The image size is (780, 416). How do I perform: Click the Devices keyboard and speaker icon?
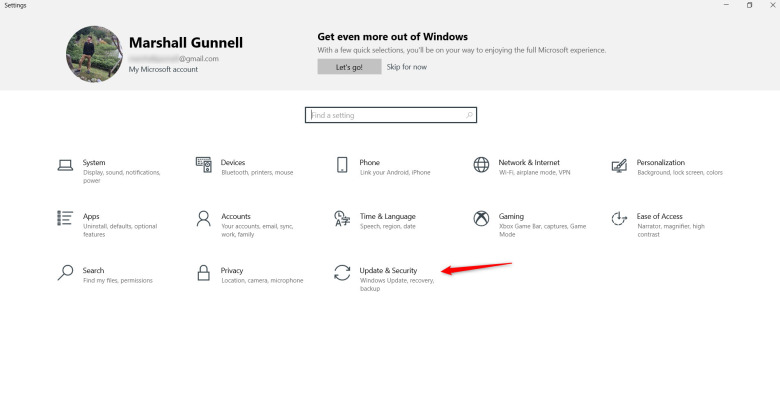point(203,165)
